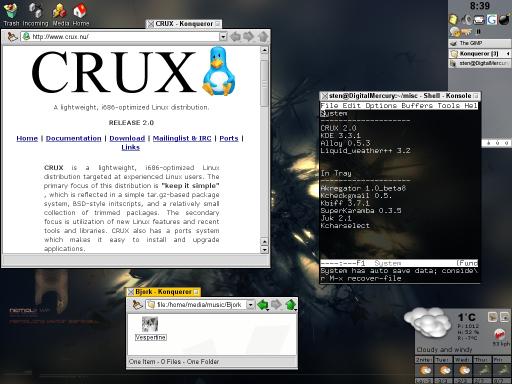
Task: Click the Bjork - Konqueror title tab
Action: [x=163, y=292]
